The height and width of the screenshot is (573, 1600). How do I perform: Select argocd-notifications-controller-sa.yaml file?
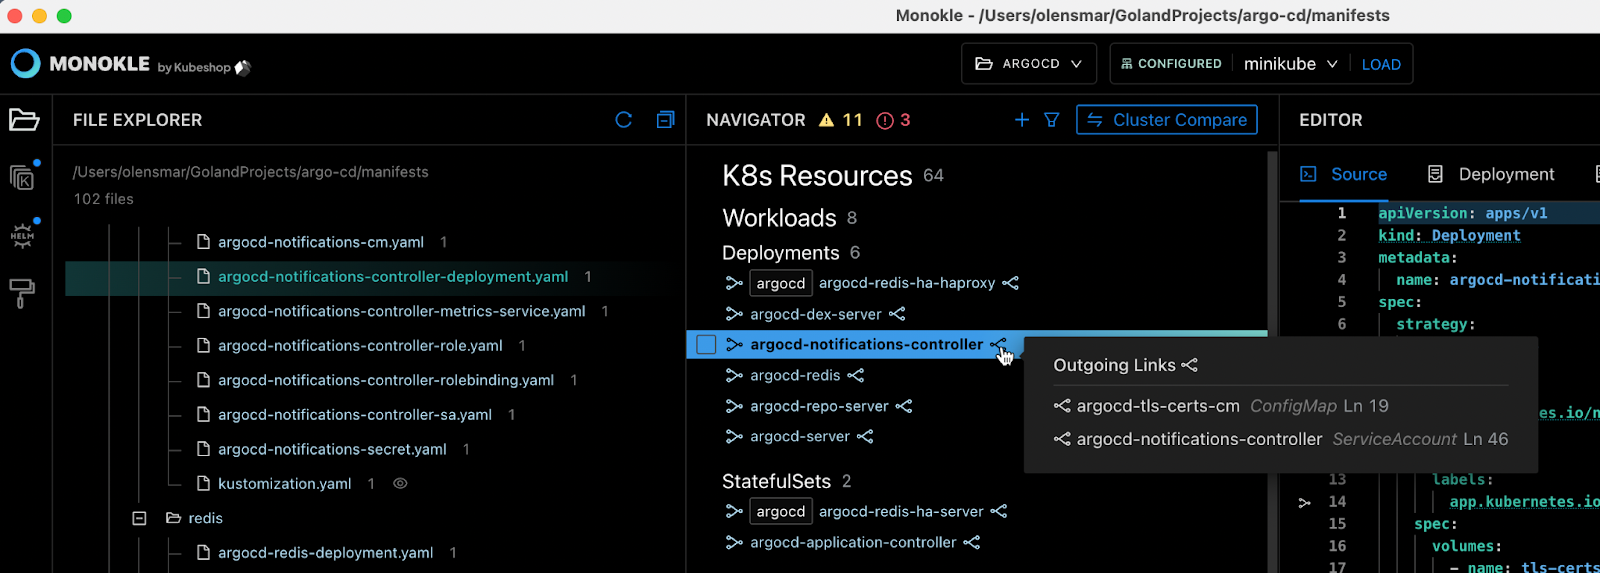tap(355, 414)
